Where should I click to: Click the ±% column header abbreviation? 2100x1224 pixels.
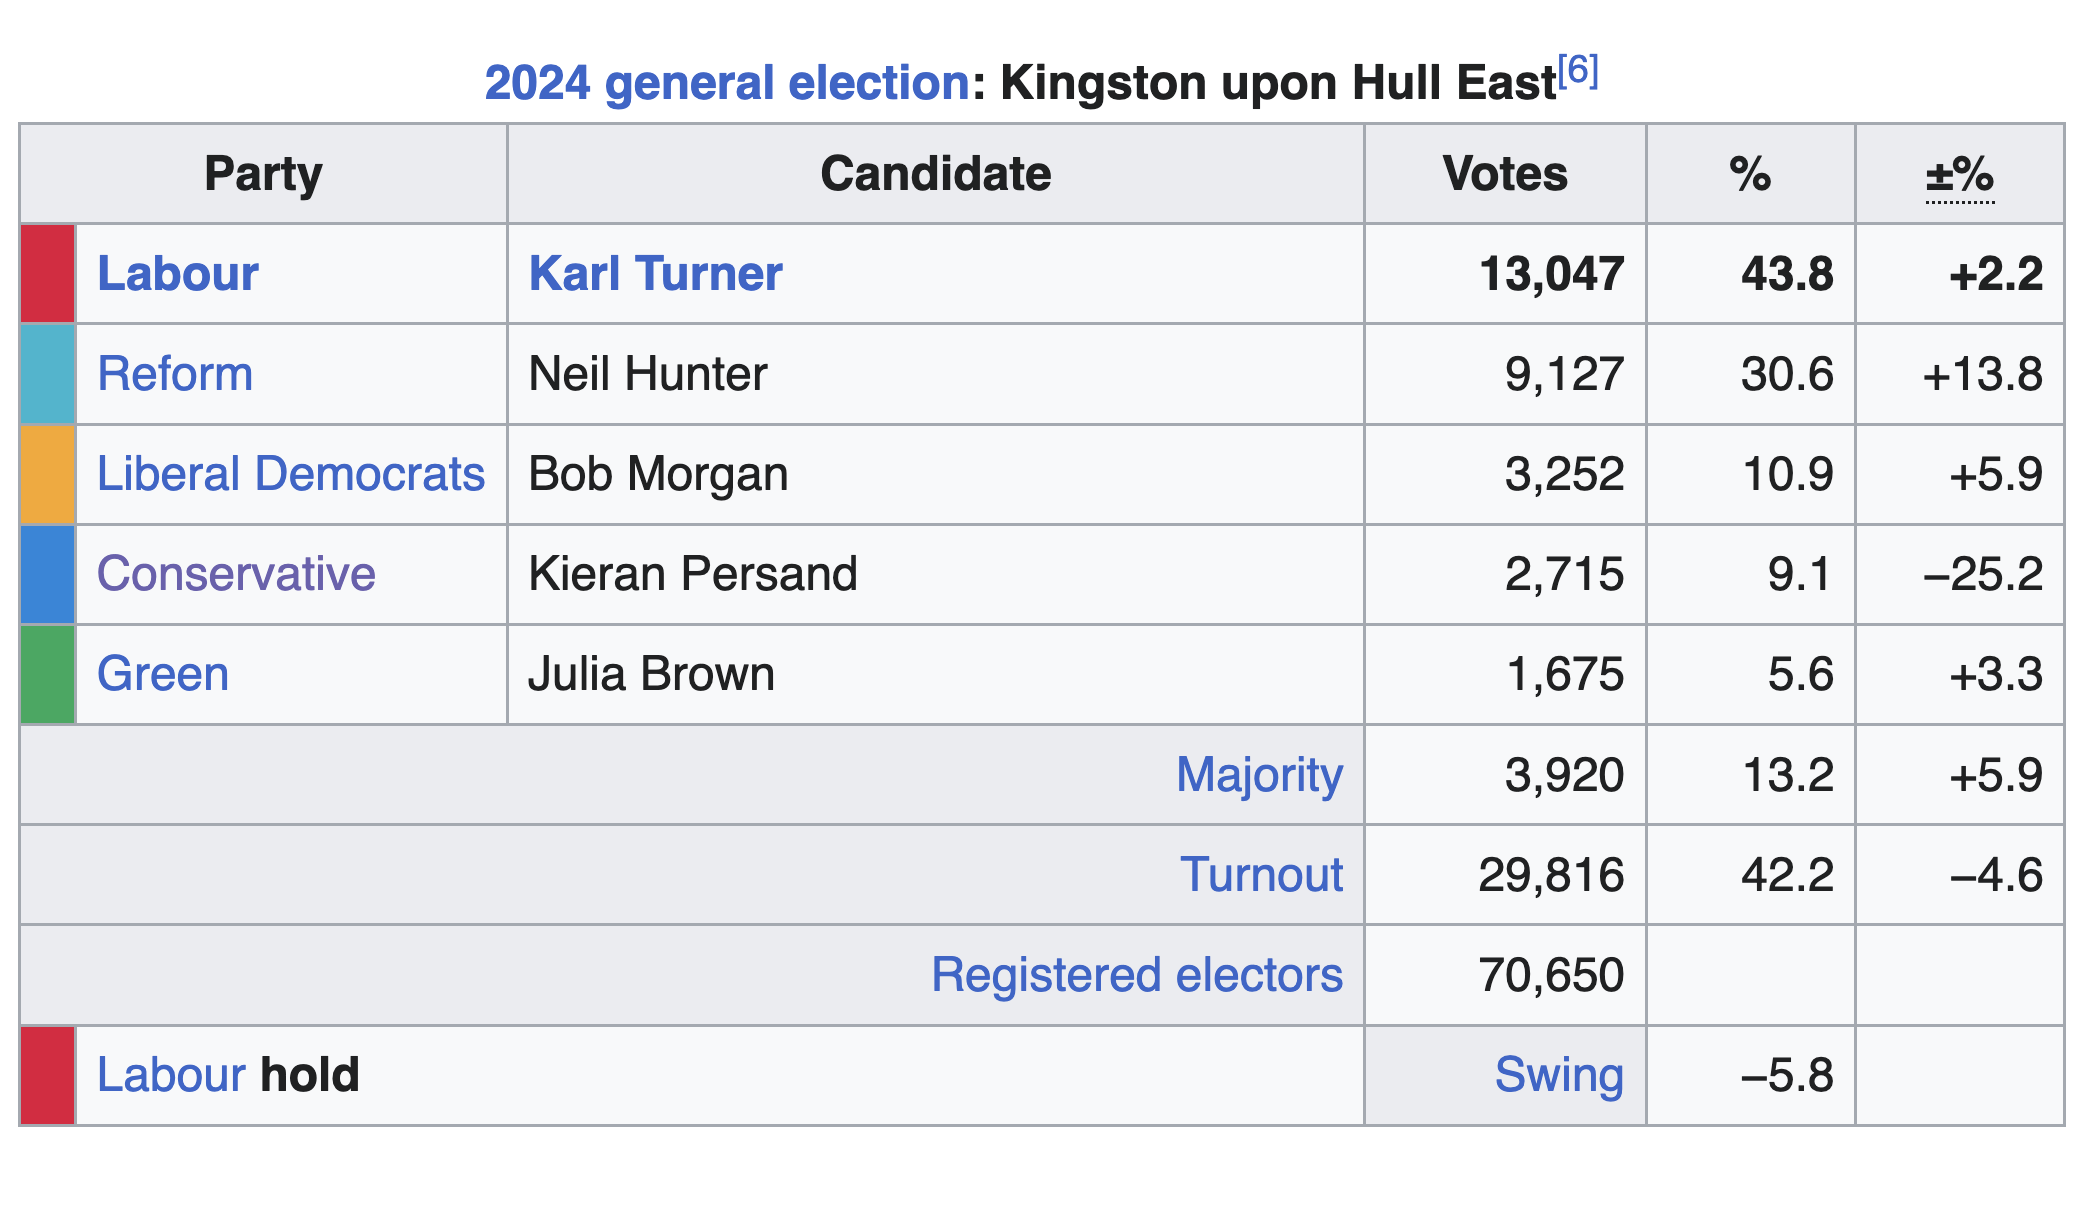(1960, 175)
